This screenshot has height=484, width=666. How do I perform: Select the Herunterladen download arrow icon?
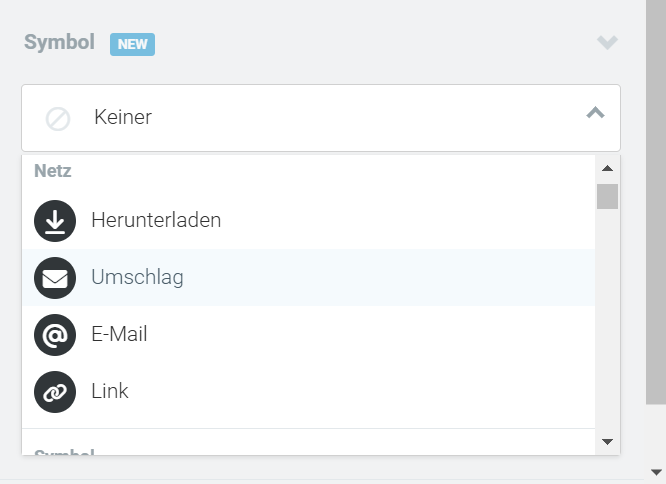[x=55, y=221]
